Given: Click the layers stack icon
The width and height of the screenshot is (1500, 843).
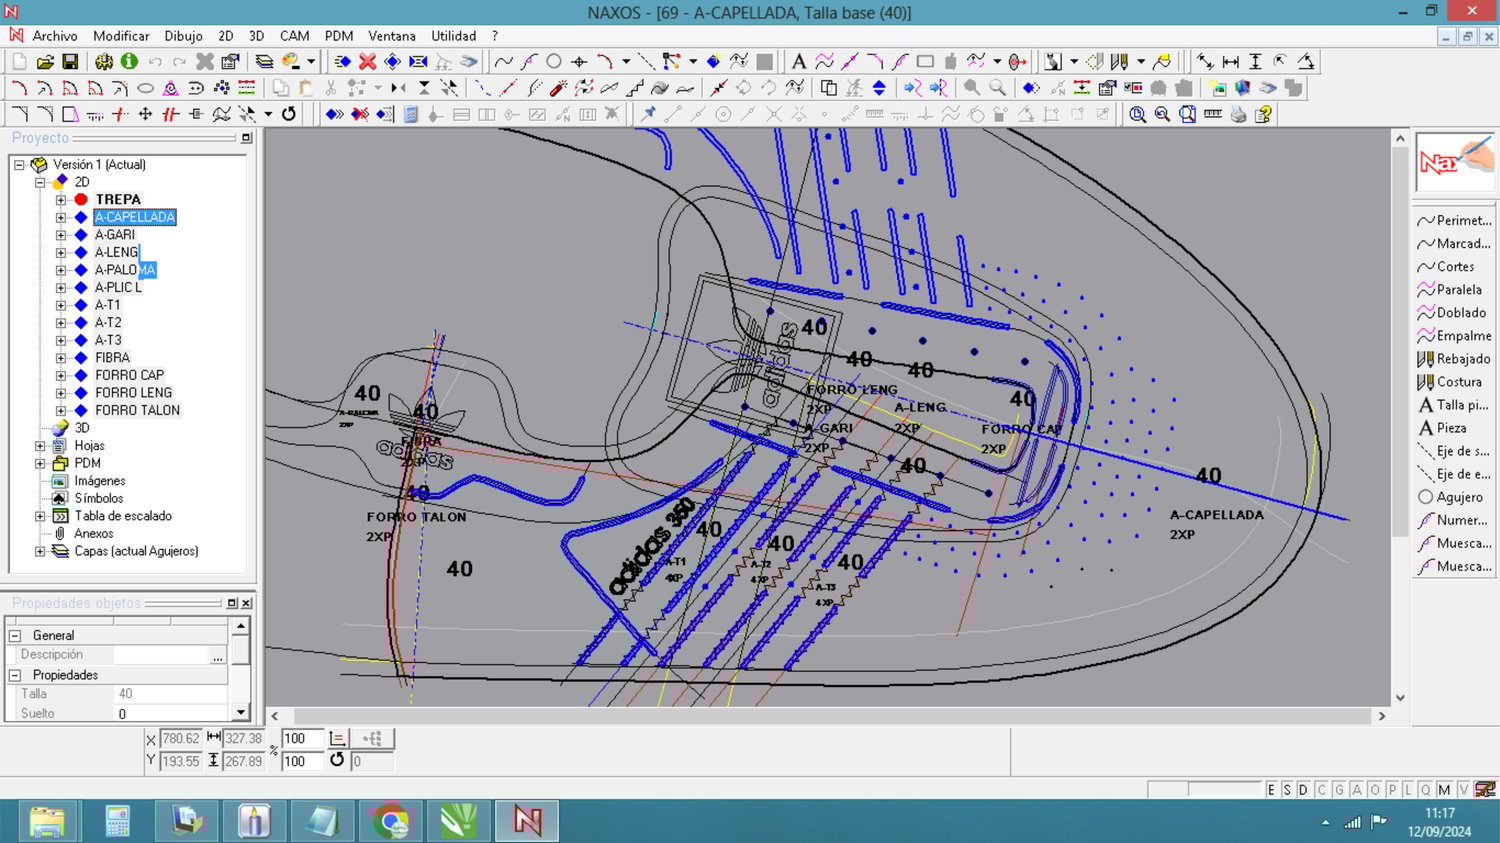Looking at the screenshot, I should pos(264,62).
